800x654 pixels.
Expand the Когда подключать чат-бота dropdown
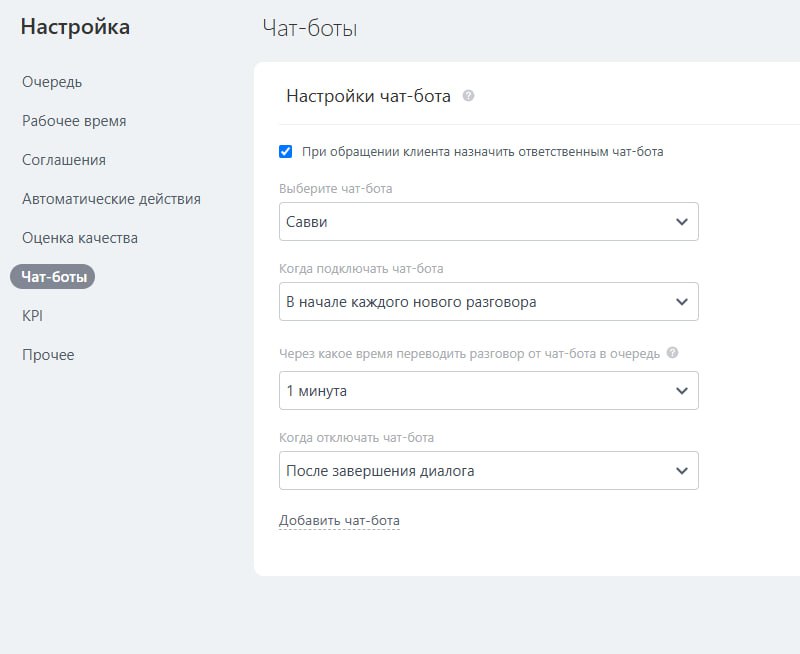(x=488, y=302)
